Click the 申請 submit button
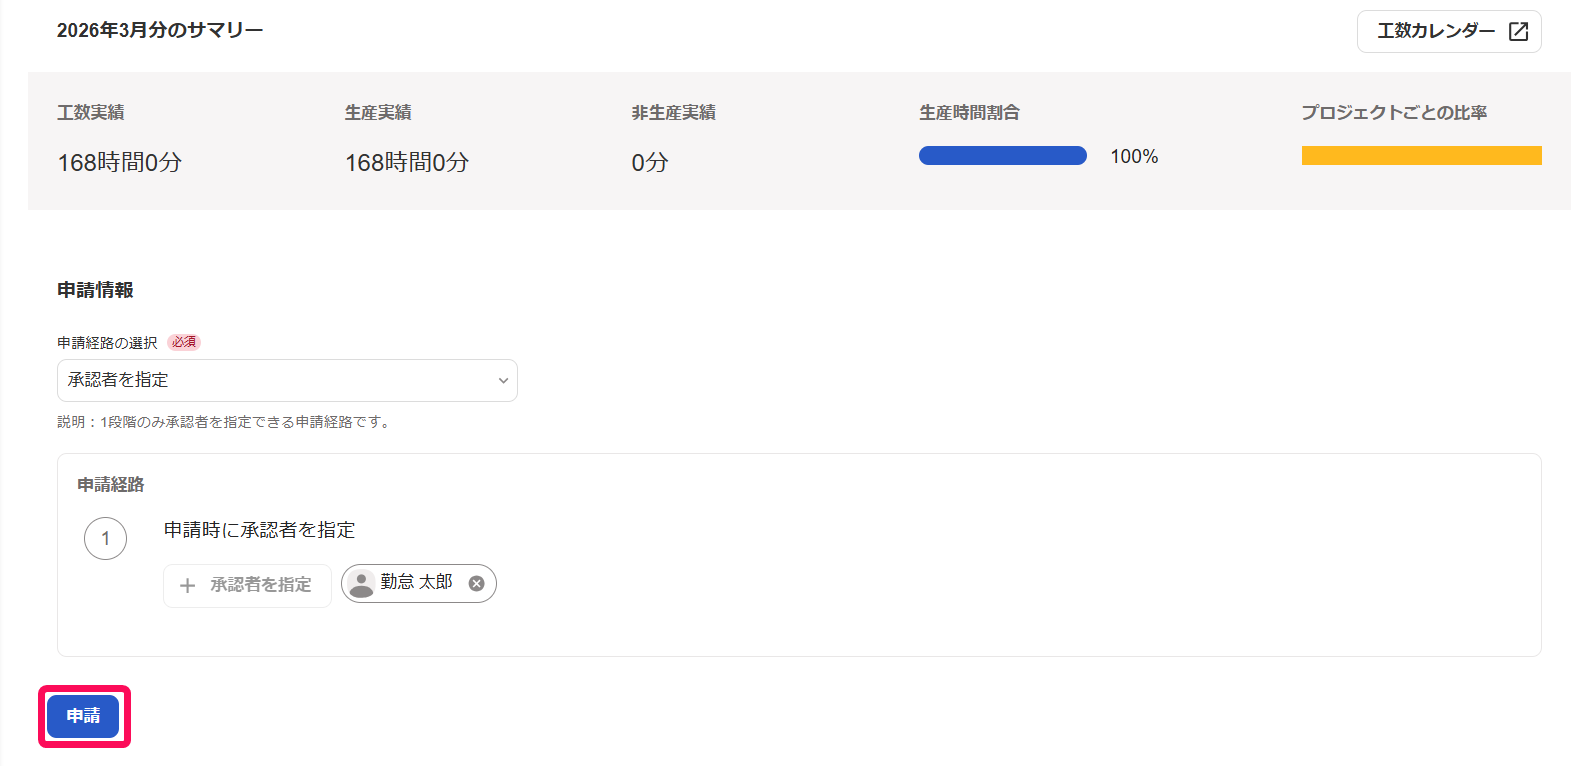 pyautogui.click(x=83, y=716)
